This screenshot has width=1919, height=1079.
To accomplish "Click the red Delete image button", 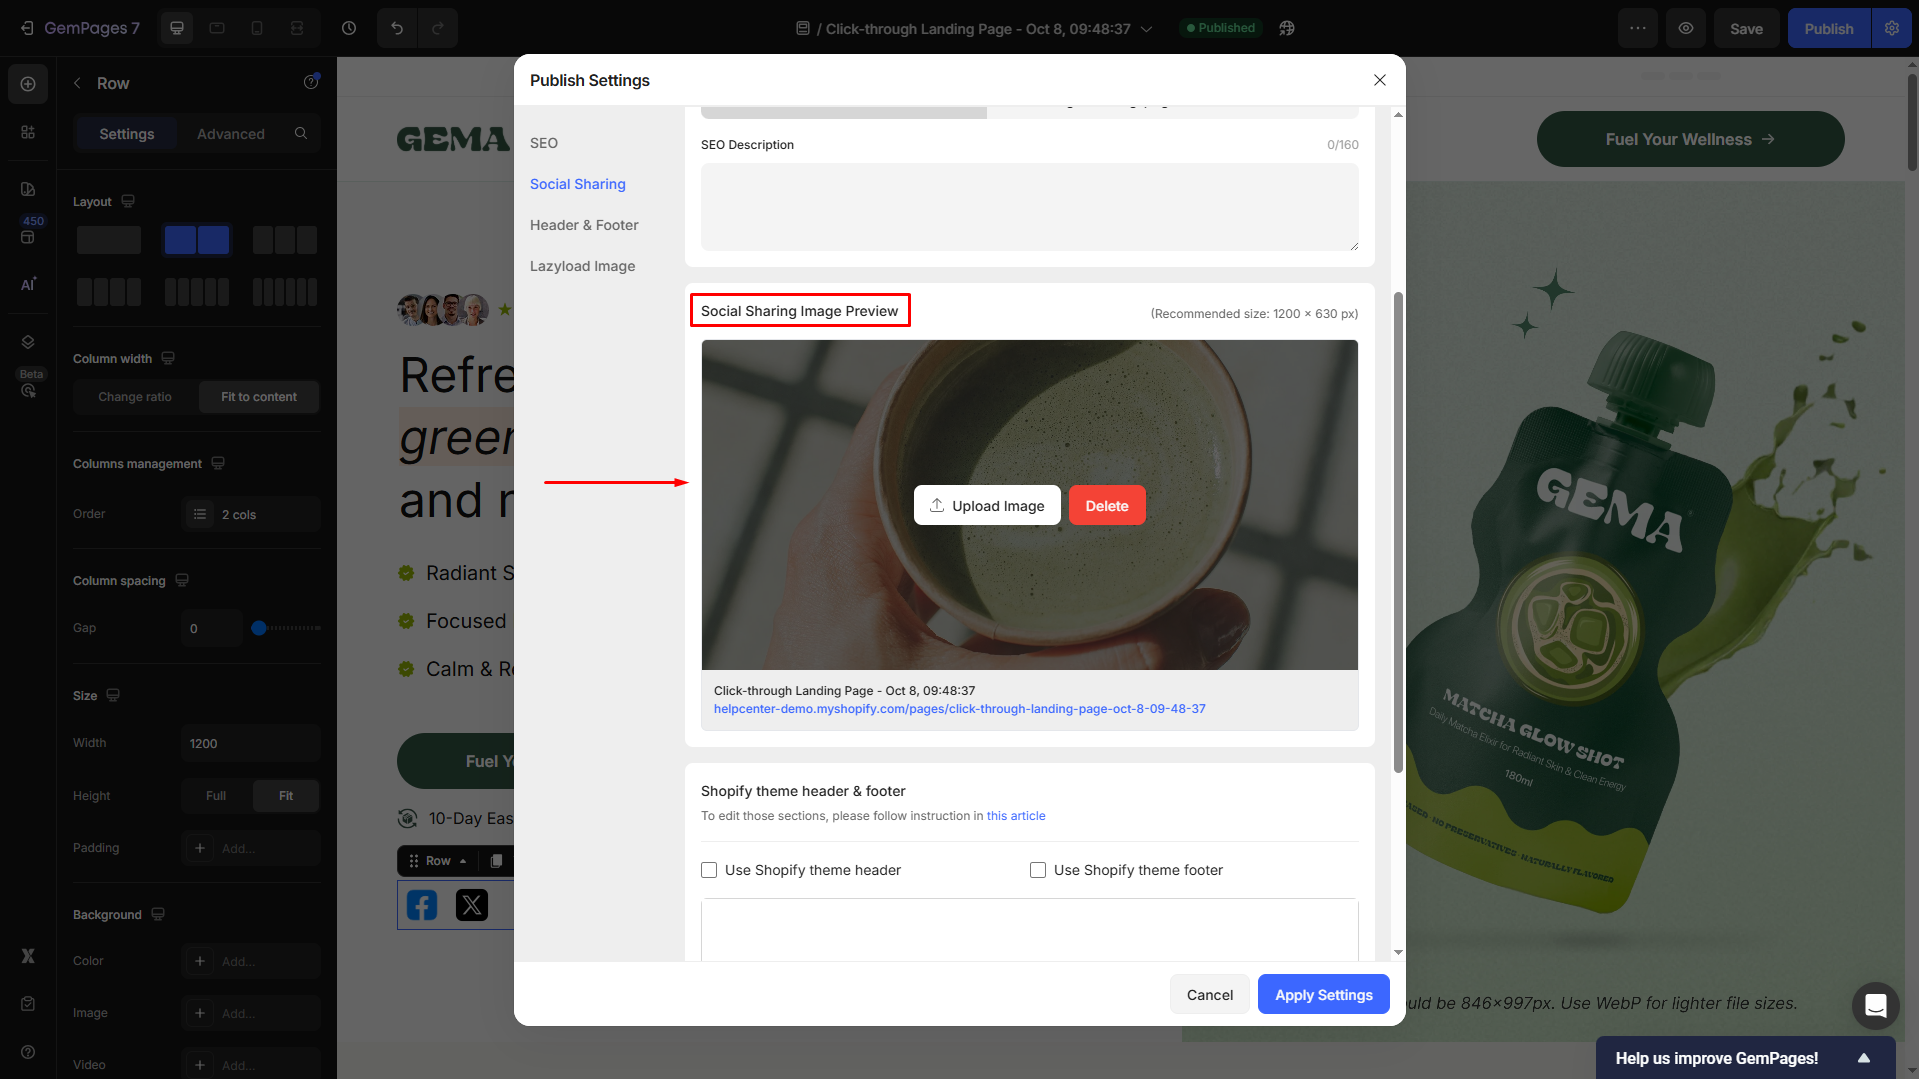I will pyautogui.click(x=1107, y=506).
